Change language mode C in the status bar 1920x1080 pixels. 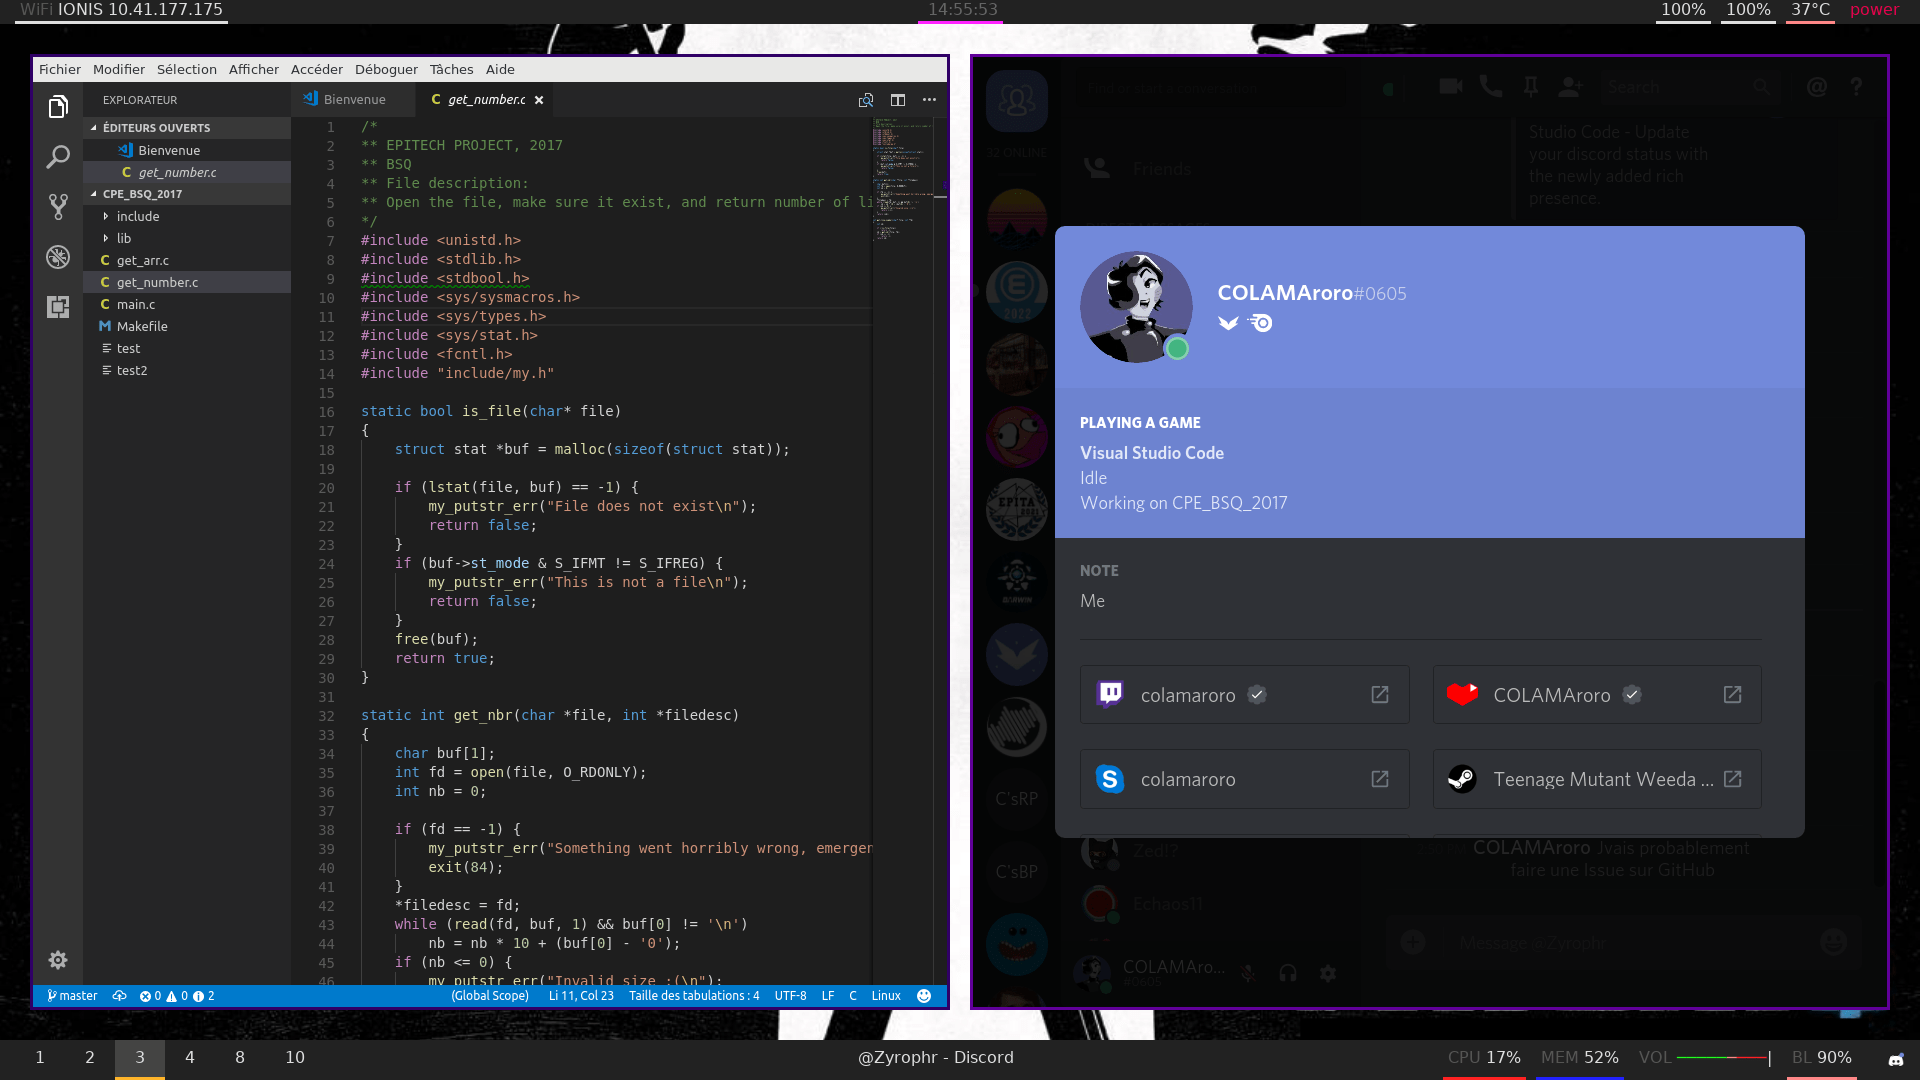click(853, 996)
